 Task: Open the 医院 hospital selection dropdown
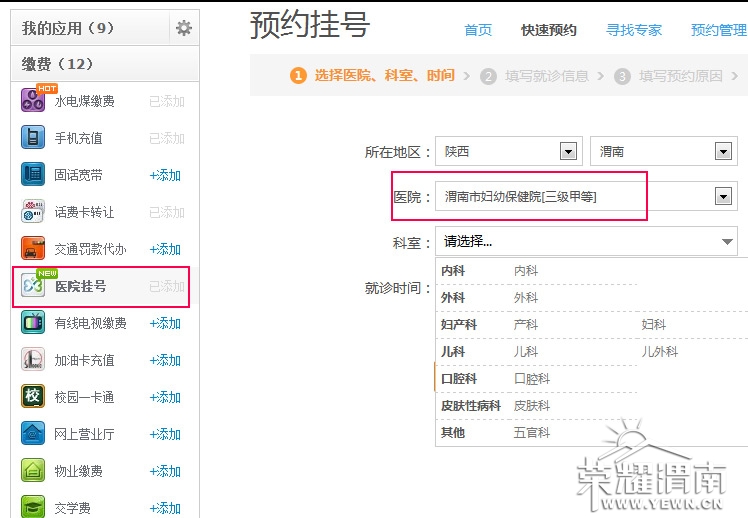pyautogui.click(x=724, y=197)
